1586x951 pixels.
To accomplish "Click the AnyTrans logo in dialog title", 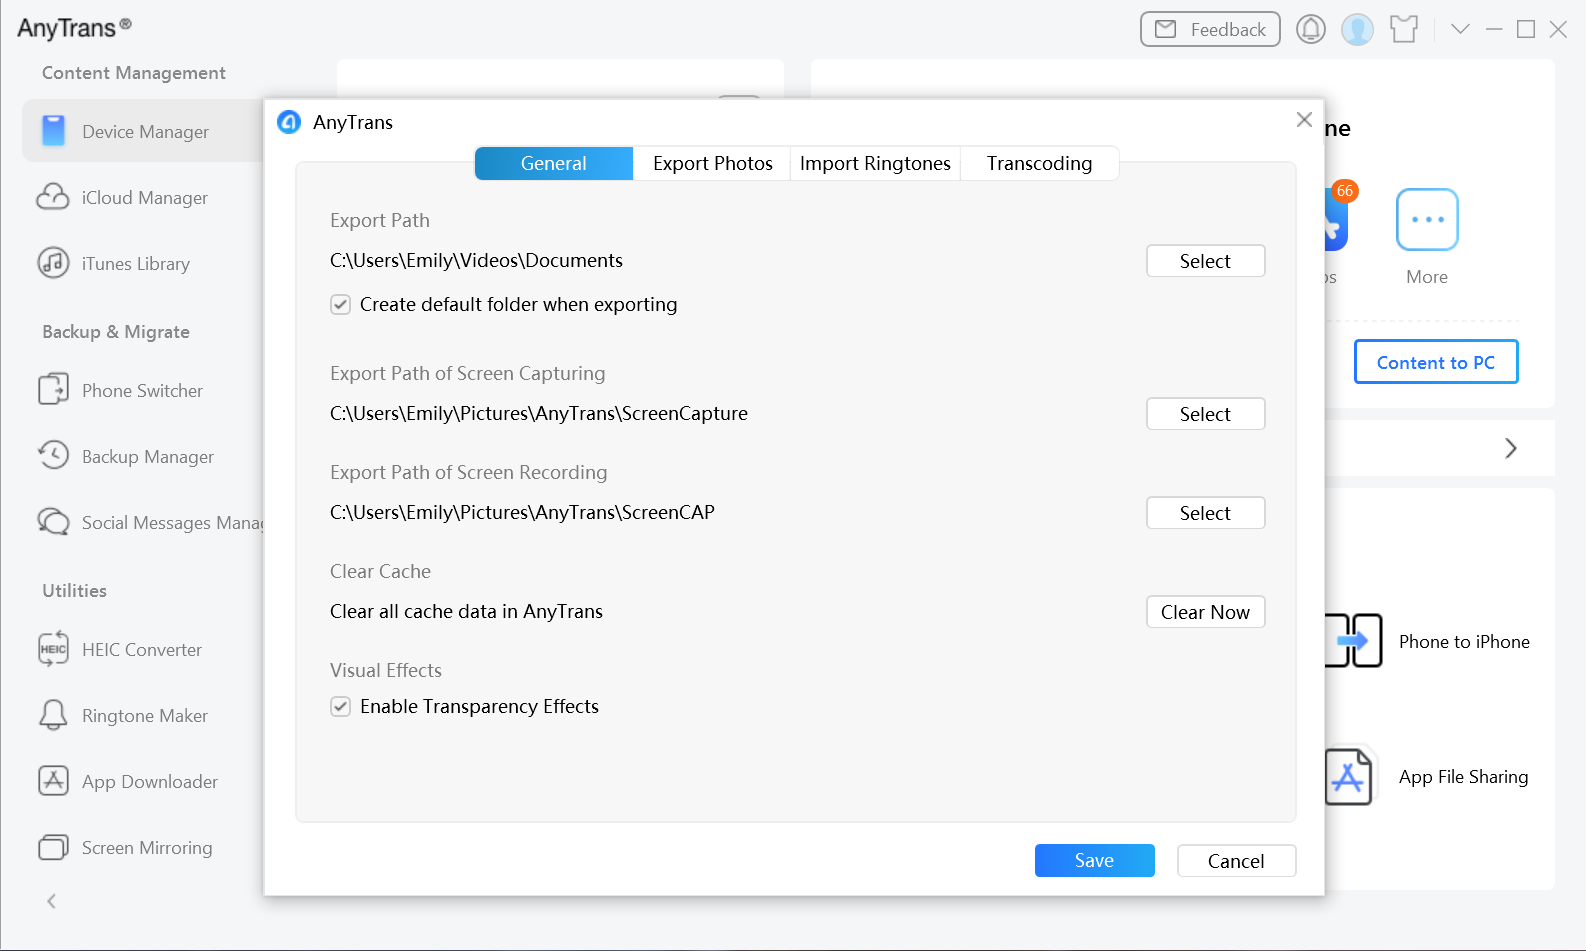I will click(289, 122).
